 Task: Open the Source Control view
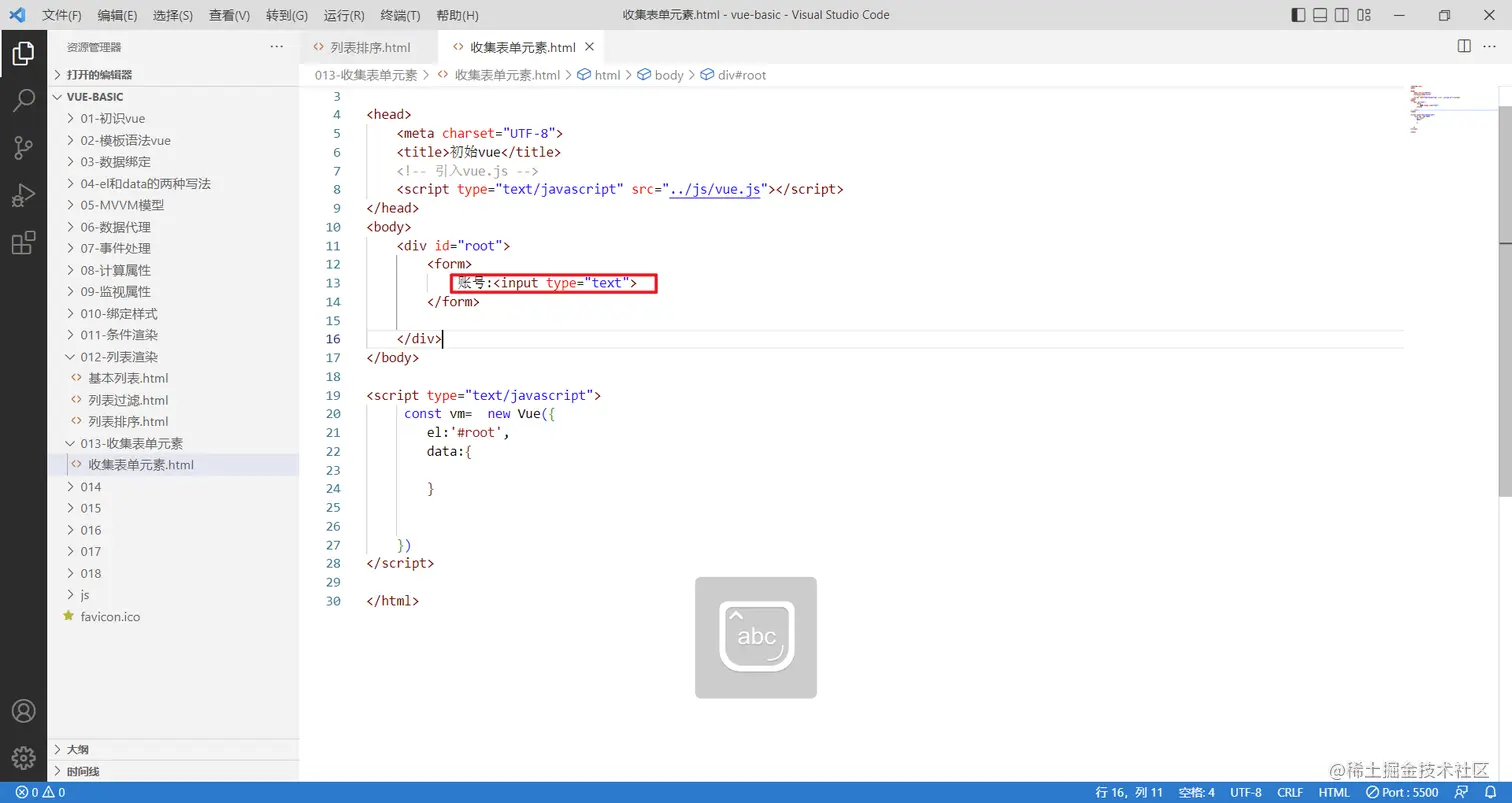[23, 148]
